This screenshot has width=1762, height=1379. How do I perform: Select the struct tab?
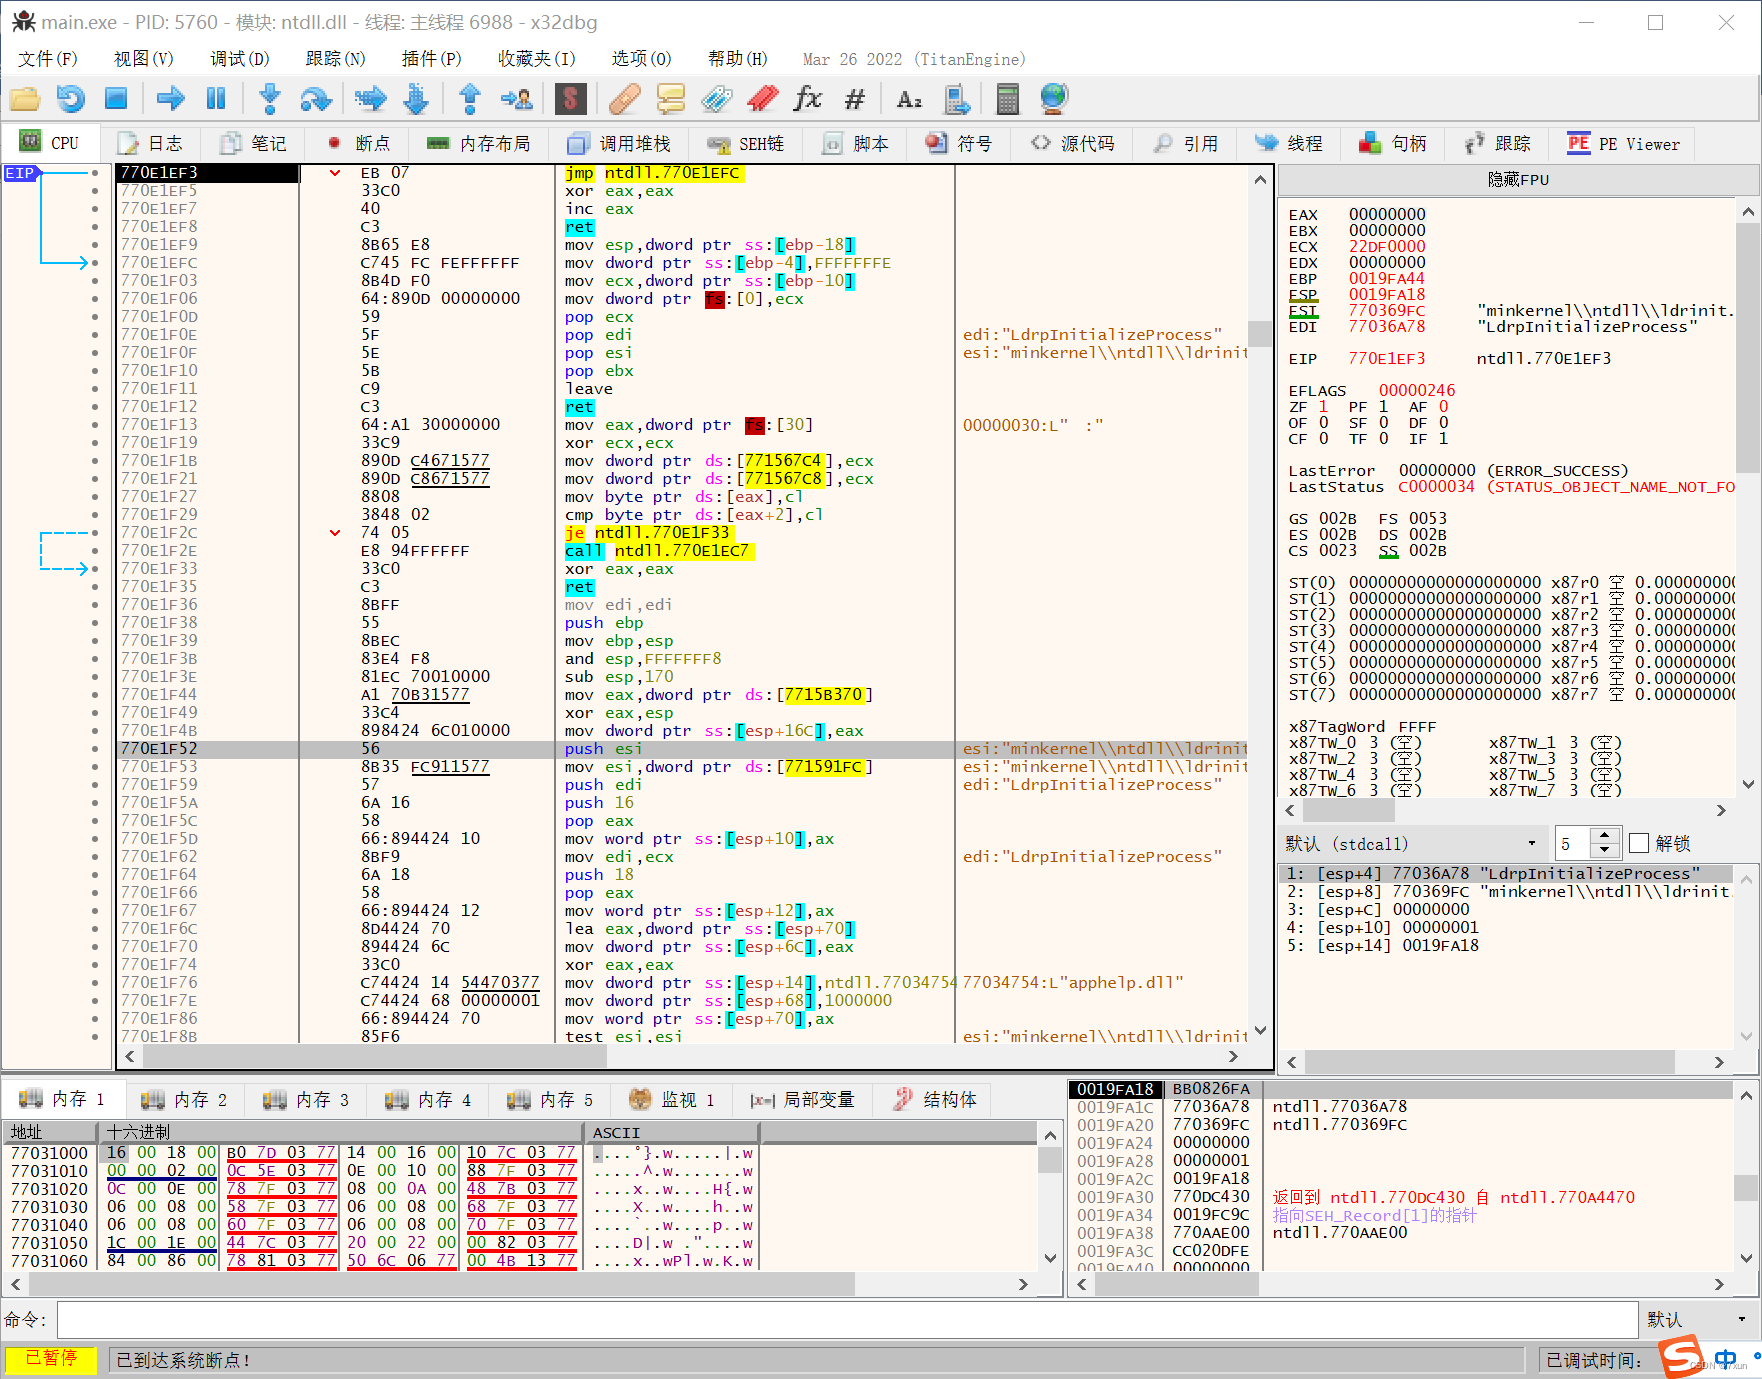935,1099
